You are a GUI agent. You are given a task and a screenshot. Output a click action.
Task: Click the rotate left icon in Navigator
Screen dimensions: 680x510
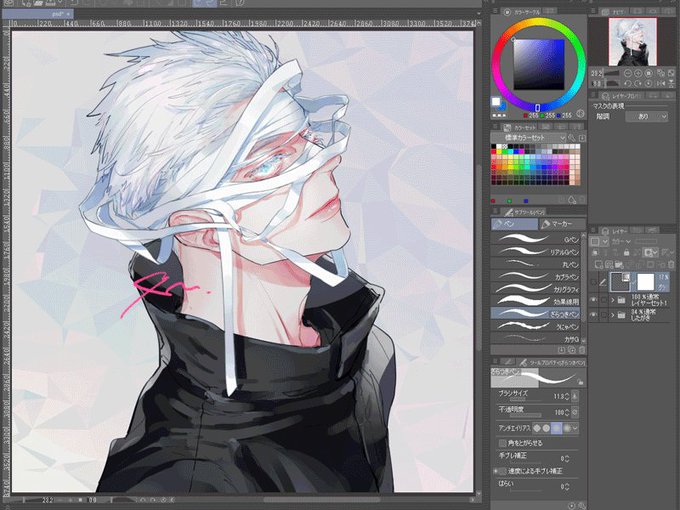628,83
